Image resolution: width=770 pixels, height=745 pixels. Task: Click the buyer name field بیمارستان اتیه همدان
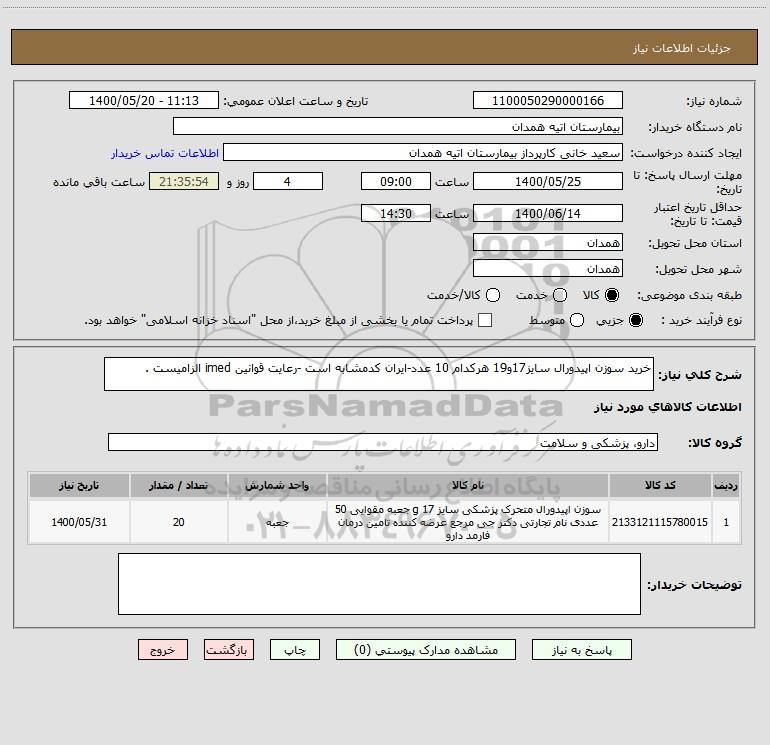(x=398, y=127)
